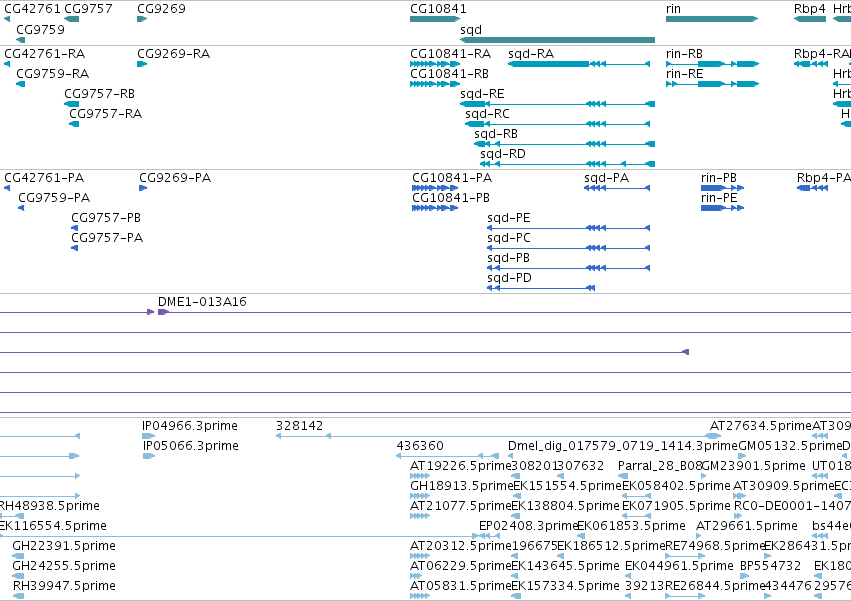The width and height of the screenshot is (851, 601).
Task: Select the CG9759-PA protein label
Action: click(54, 198)
